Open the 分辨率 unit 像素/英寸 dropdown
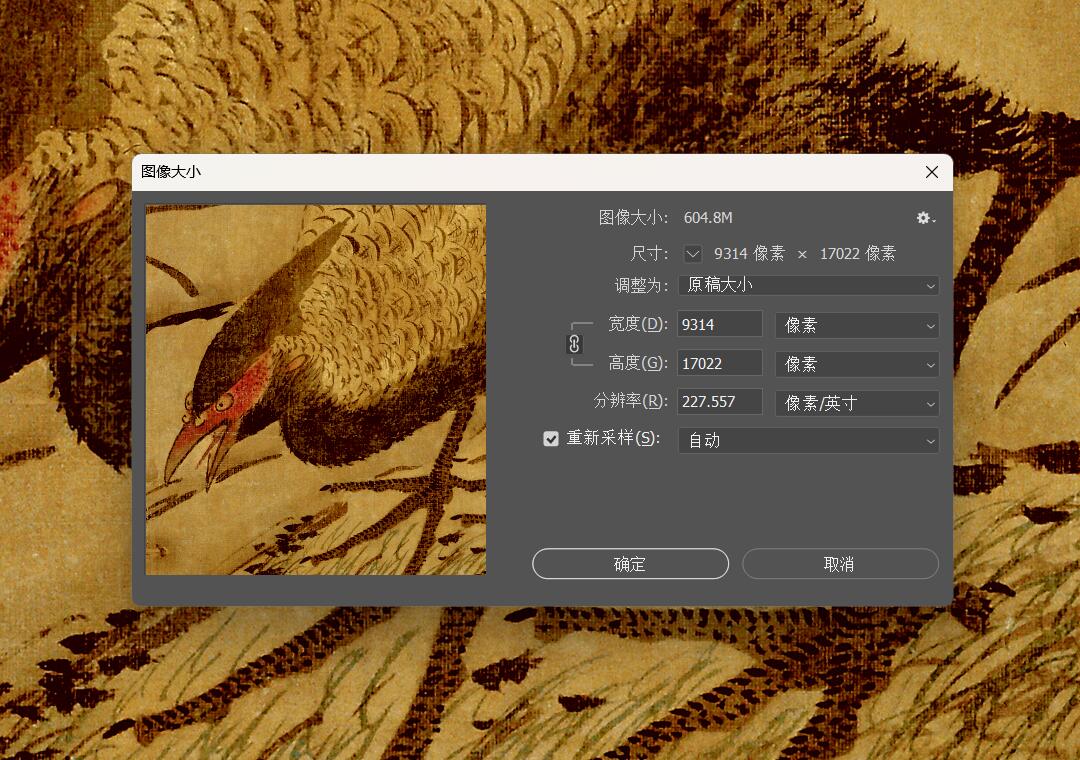Image resolution: width=1080 pixels, height=760 pixels. point(857,403)
